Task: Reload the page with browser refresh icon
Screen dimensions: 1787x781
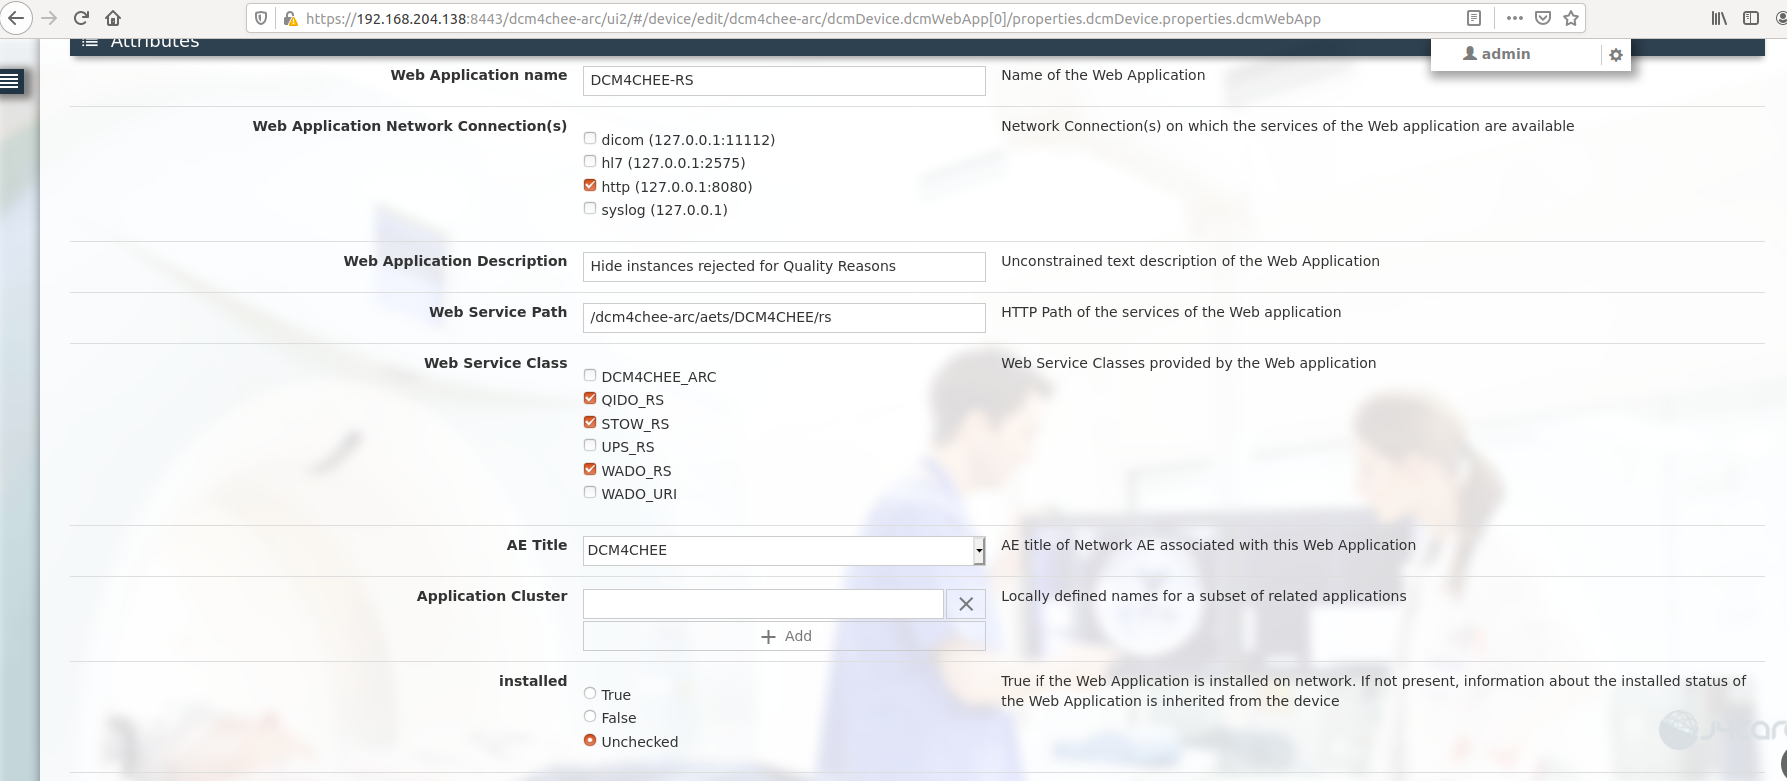Action: click(x=82, y=18)
